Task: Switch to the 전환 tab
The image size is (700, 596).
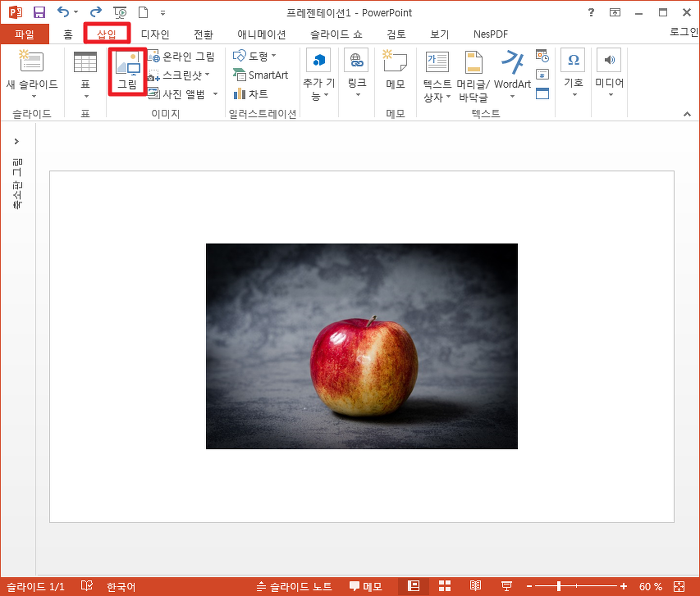Action: (203, 34)
